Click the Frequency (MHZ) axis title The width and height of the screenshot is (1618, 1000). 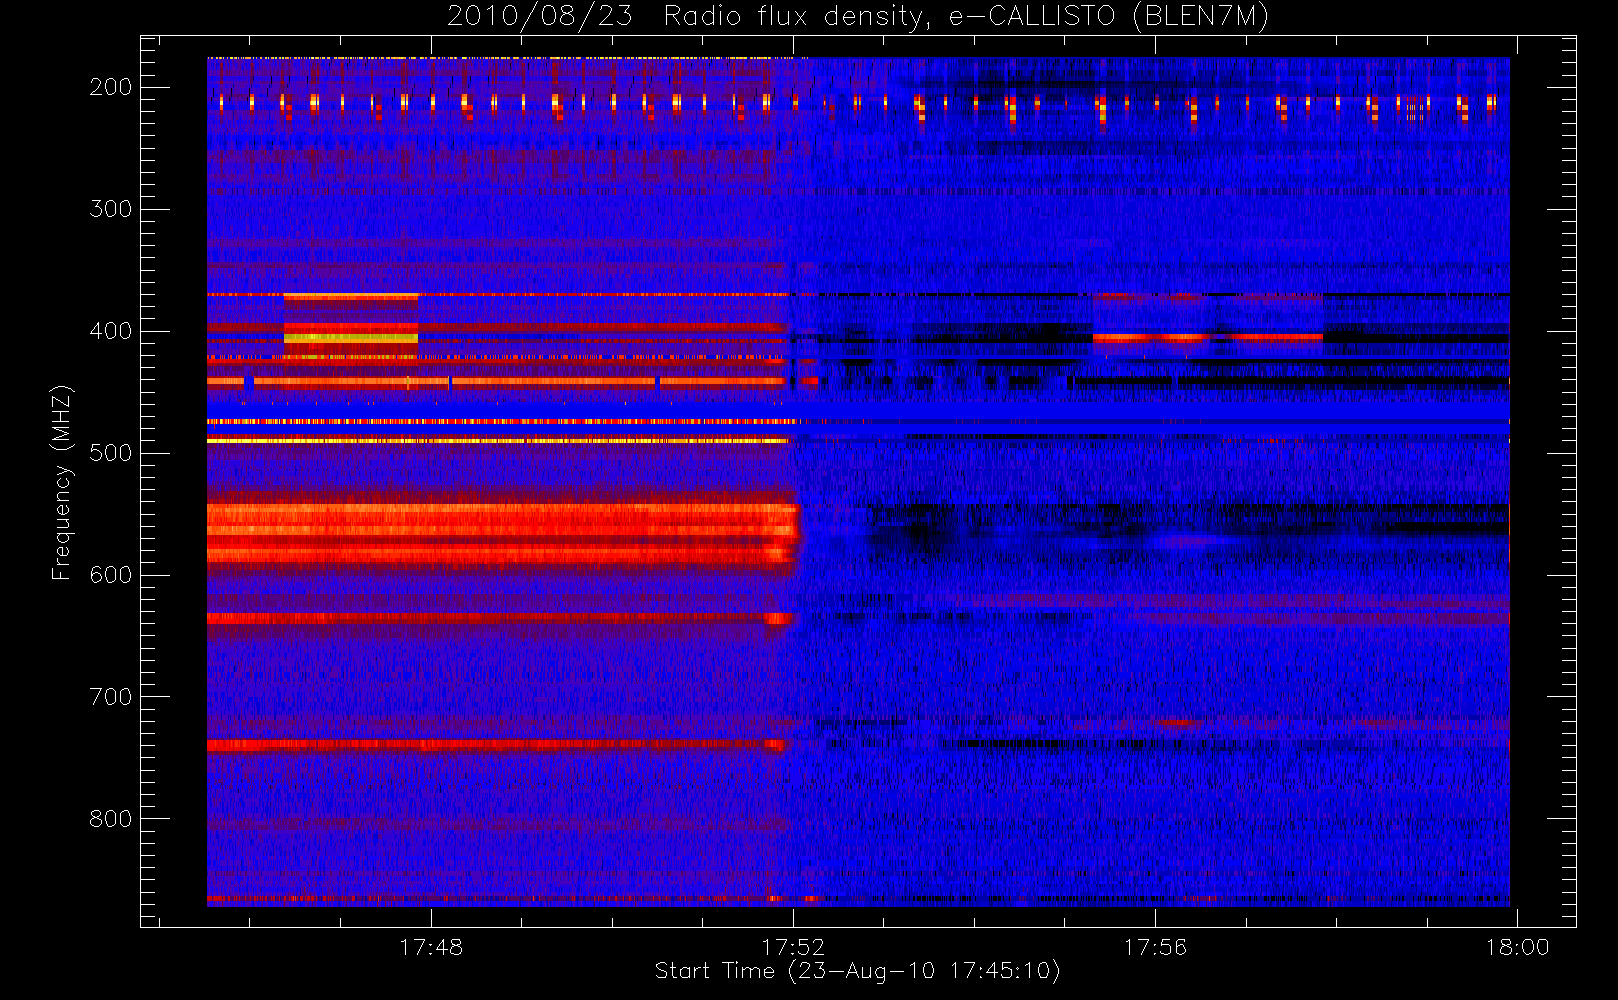62,482
